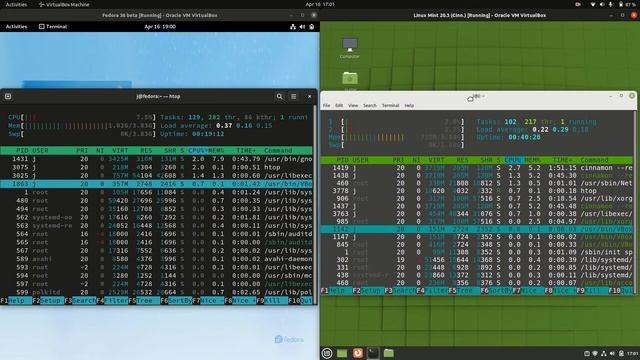Screen dimensions: 640x360
Task: Open the Terminal menu in the Mint terminal
Action: pyautogui.click(x=391, y=105)
